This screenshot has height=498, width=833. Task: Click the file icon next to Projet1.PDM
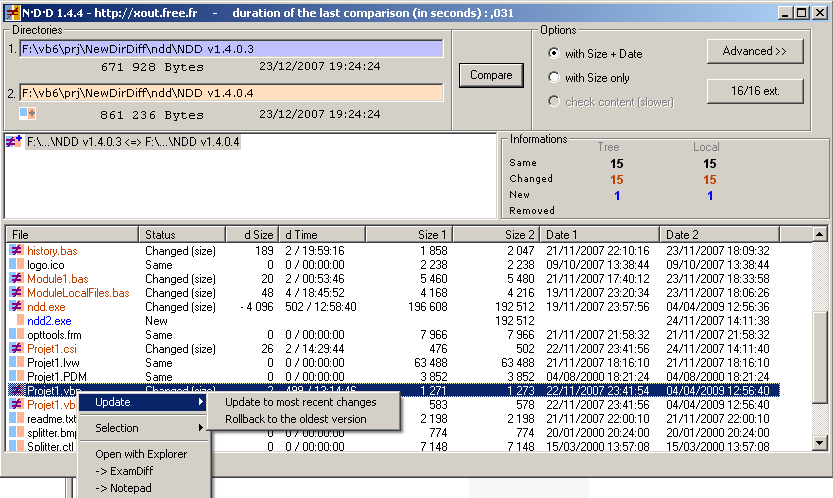[16, 376]
